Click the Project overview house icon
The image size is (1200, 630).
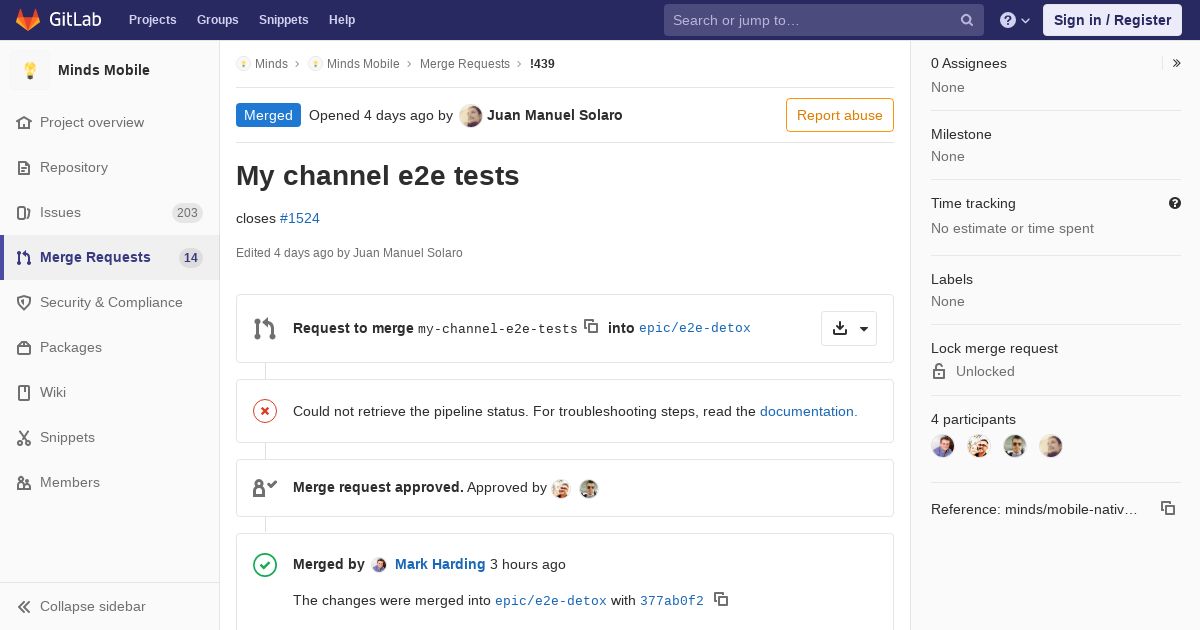click(x=24, y=122)
